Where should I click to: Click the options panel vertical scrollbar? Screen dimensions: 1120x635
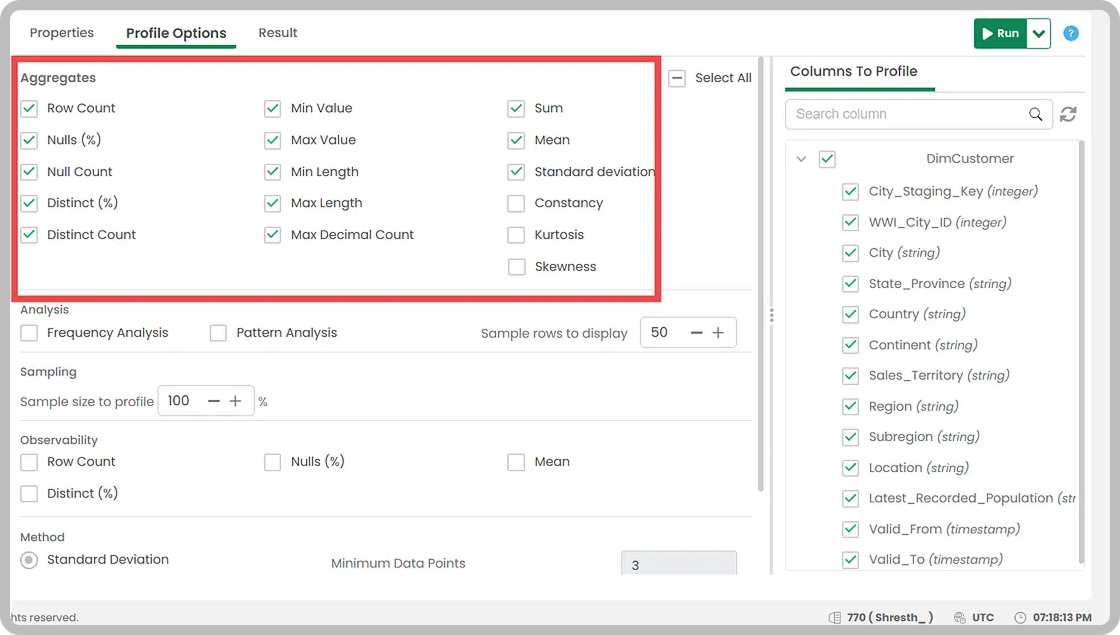(761, 275)
